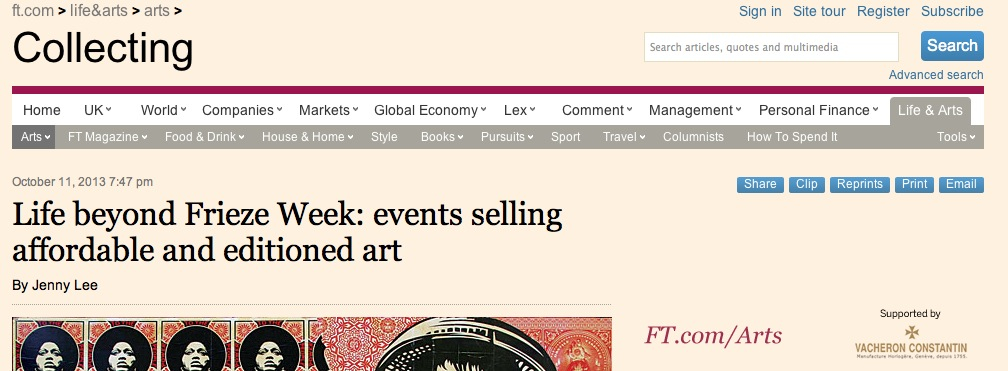
Task: Focus the search articles input field
Action: (x=771, y=47)
